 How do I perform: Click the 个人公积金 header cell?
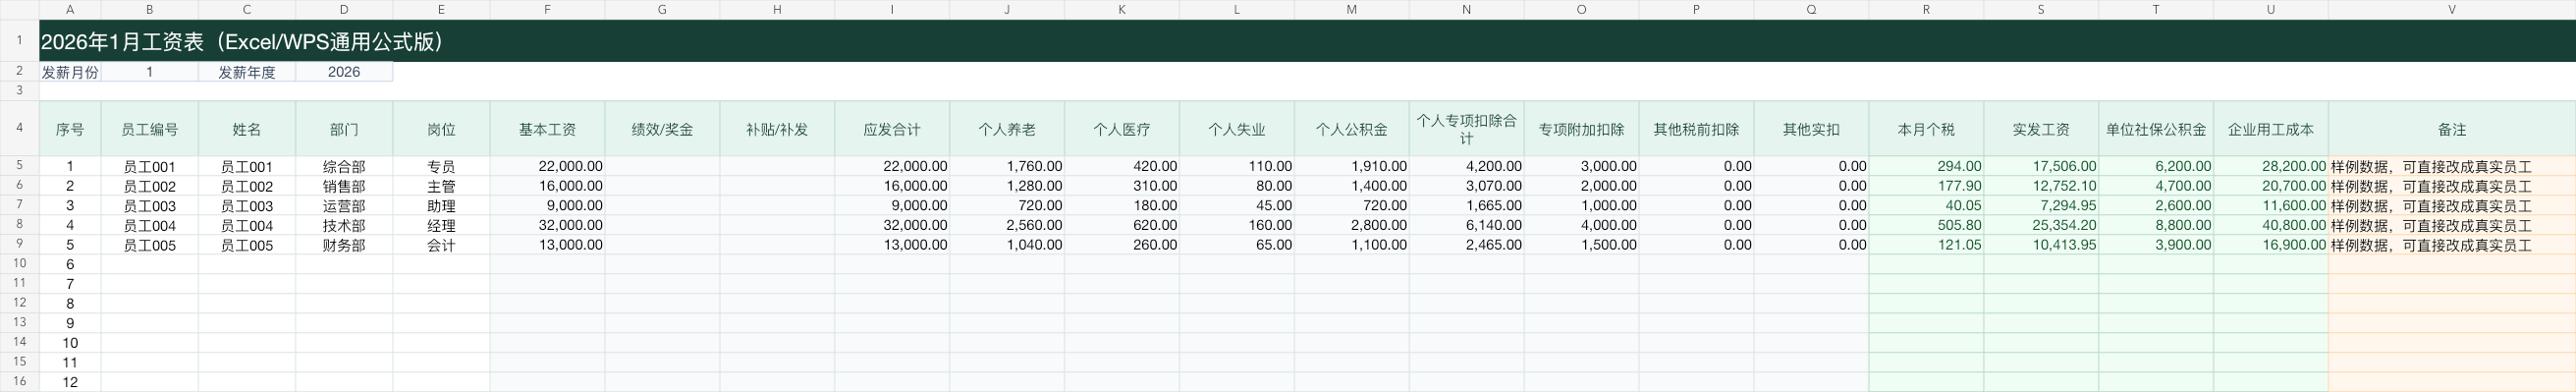[x=1352, y=129]
